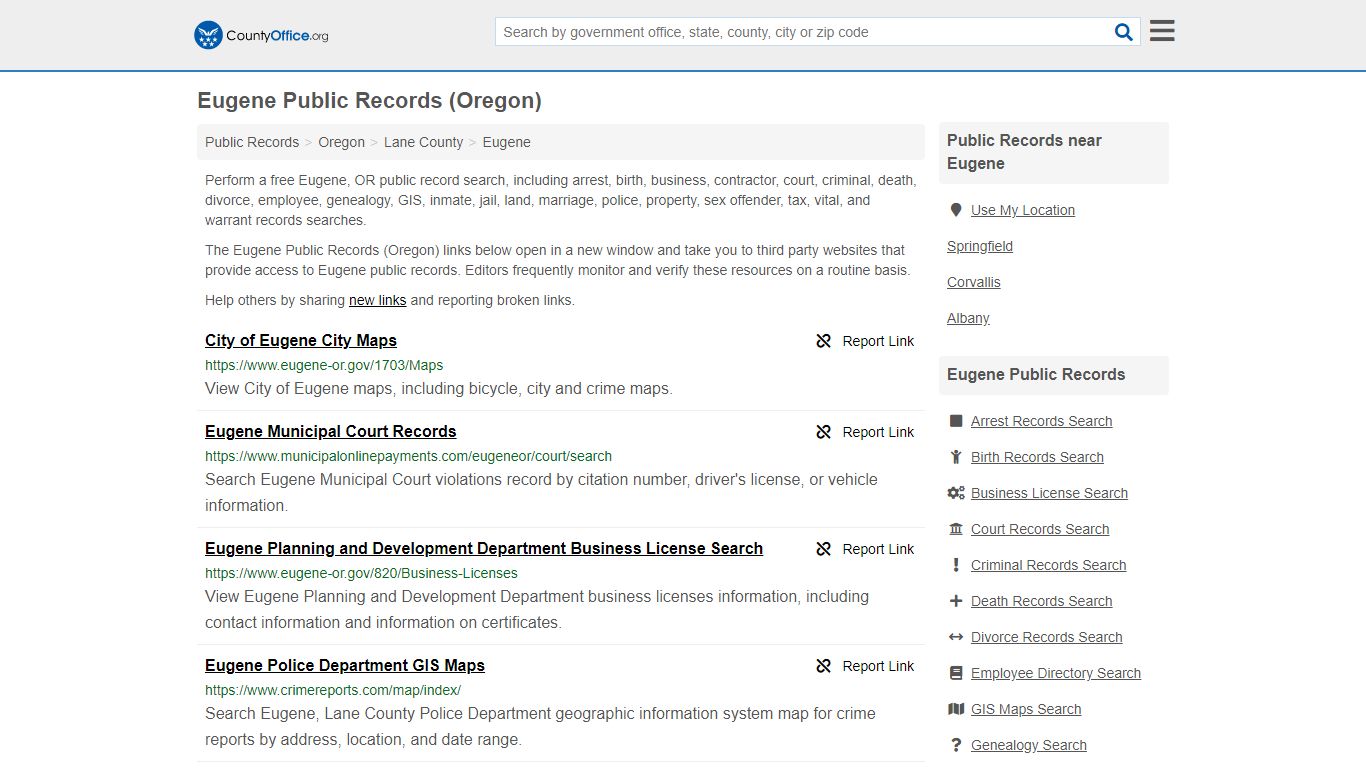This screenshot has height=768, width=1366.
Task: Click the Business License gears icon
Action: (x=956, y=493)
